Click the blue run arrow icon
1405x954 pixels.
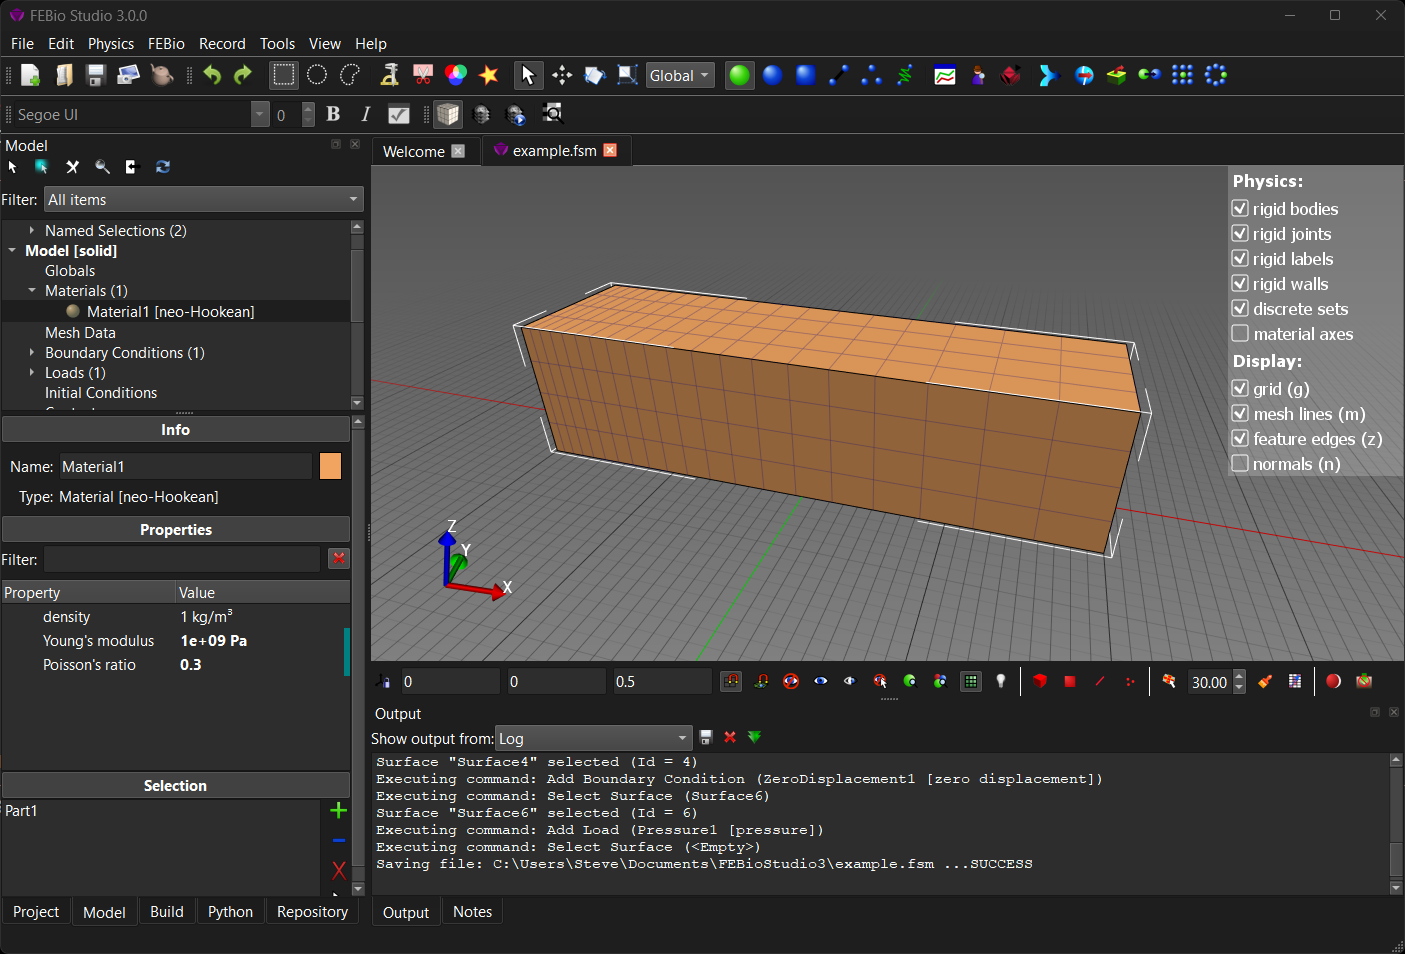pyautogui.click(x=1047, y=75)
